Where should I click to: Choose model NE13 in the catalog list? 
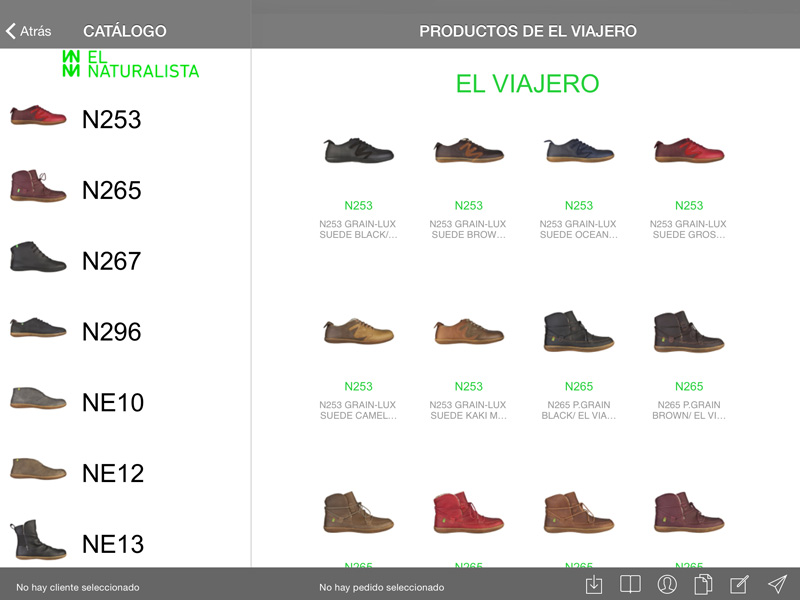click(113, 544)
